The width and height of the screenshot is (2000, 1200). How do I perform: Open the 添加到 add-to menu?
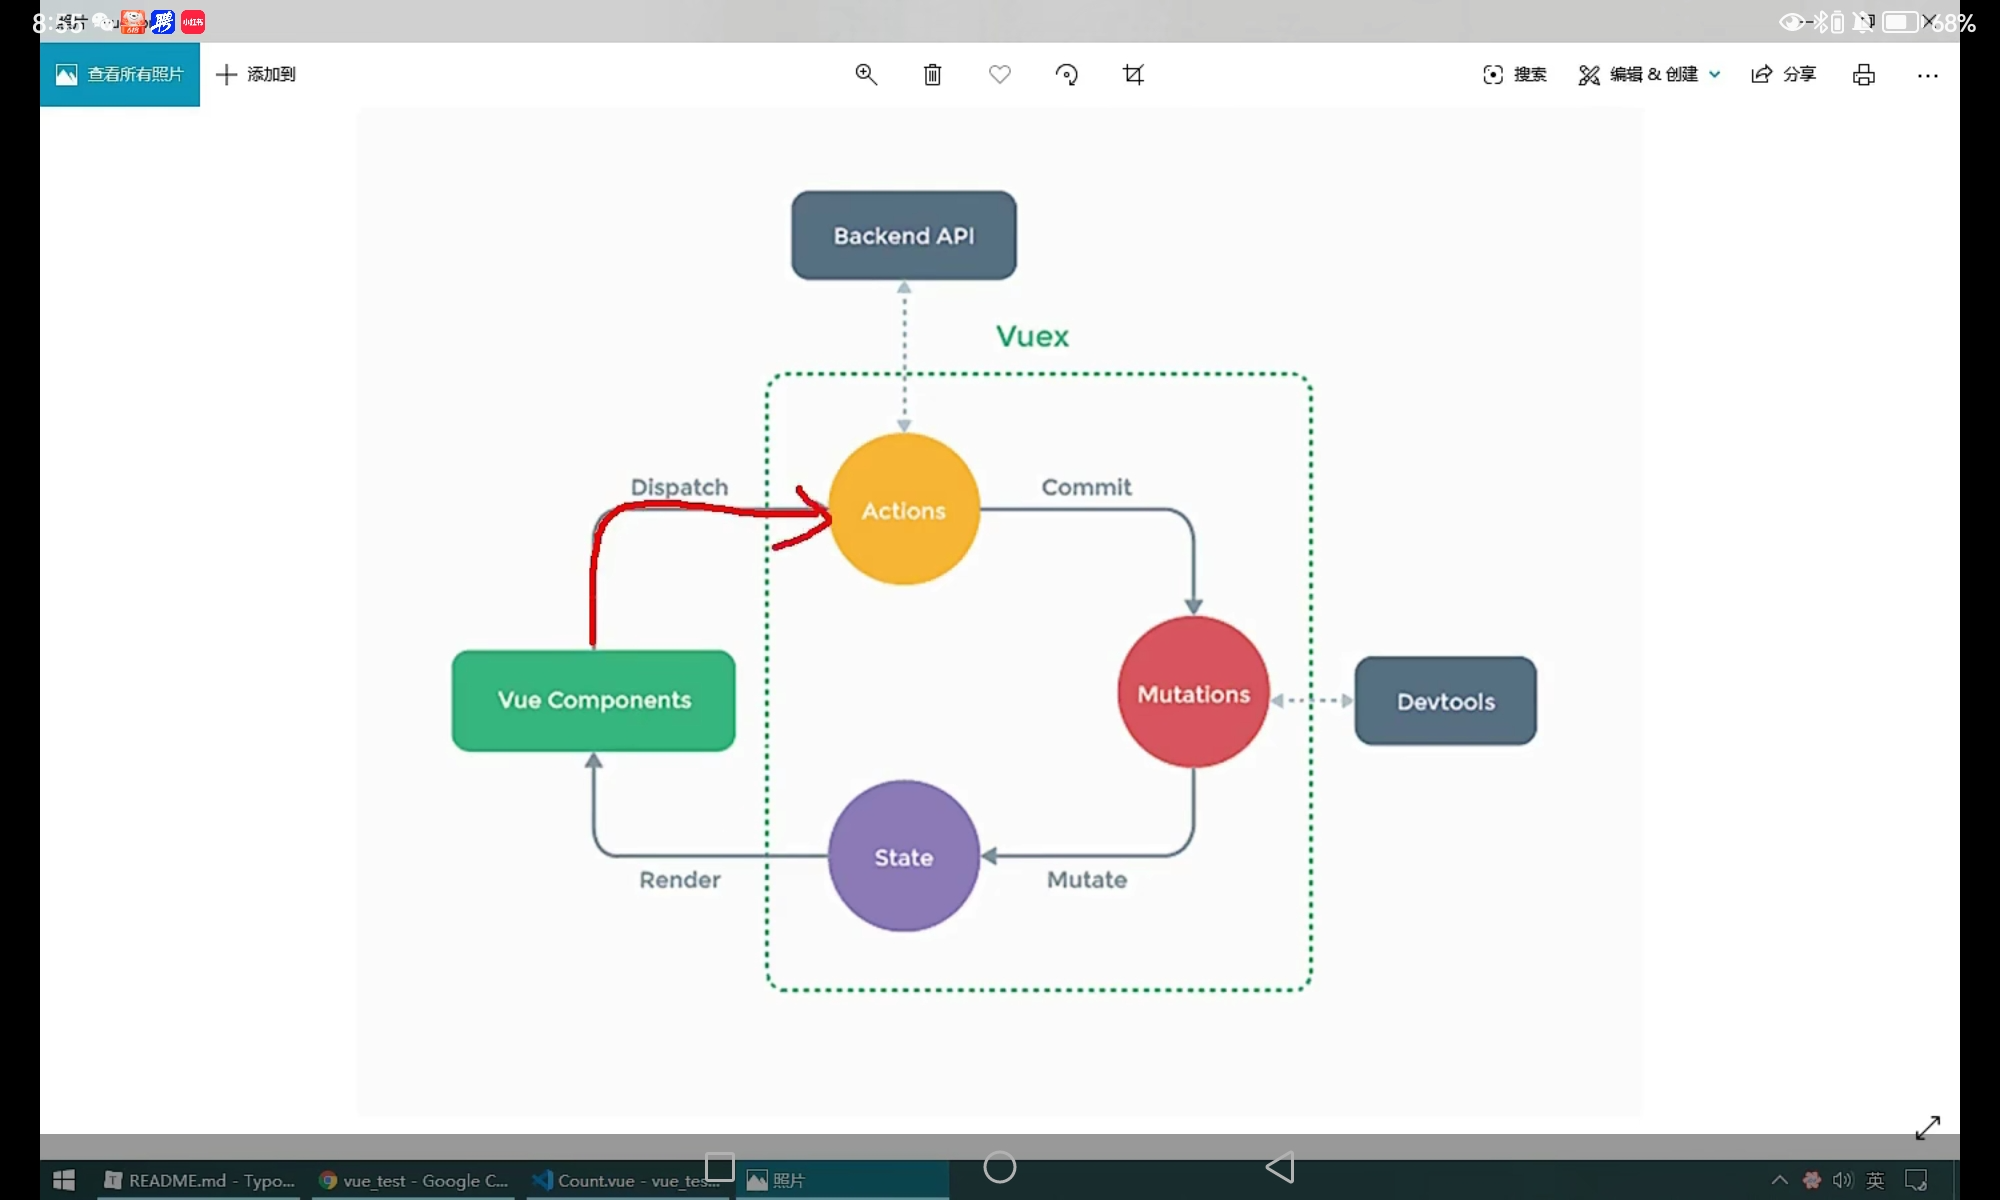tap(256, 75)
